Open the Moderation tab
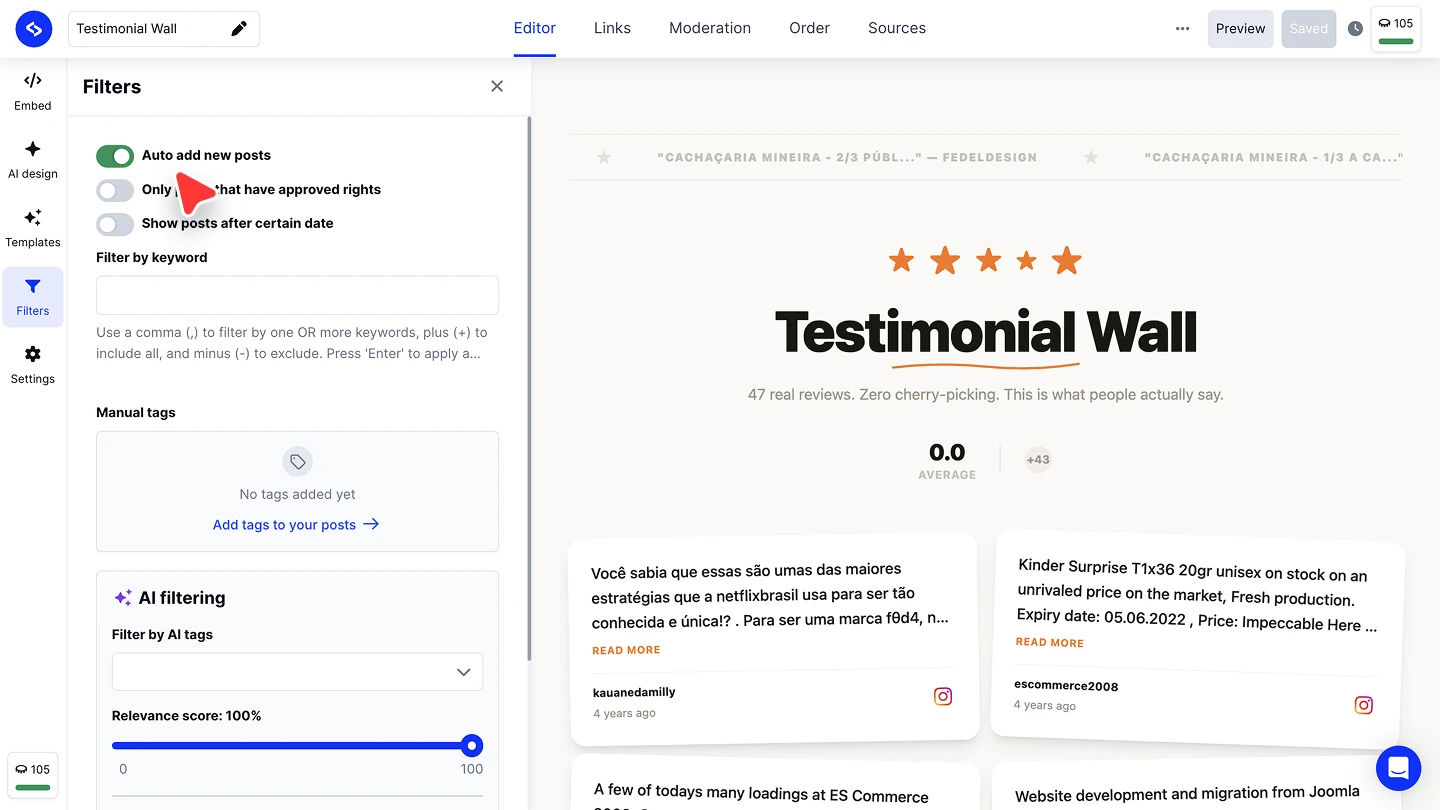This screenshot has width=1440, height=810. [x=710, y=28]
